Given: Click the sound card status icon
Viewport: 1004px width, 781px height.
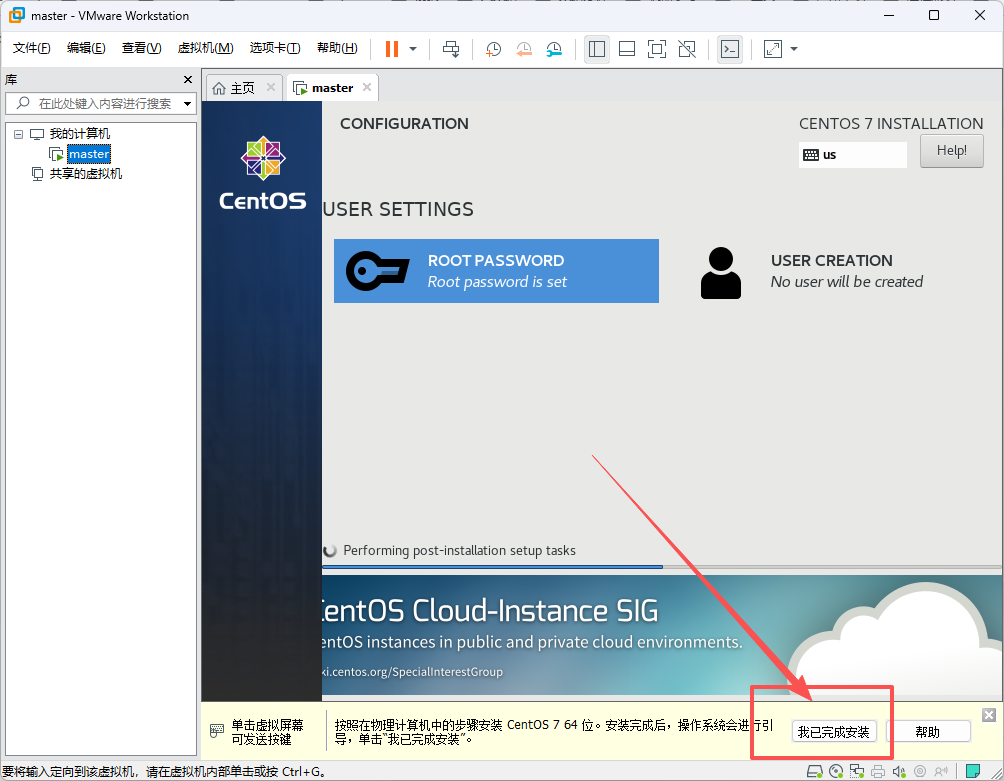Looking at the screenshot, I should 899,771.
